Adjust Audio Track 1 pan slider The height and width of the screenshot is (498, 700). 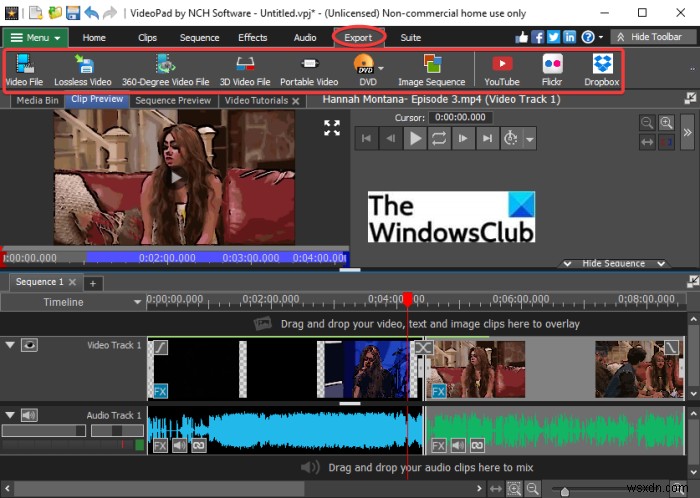117,431
